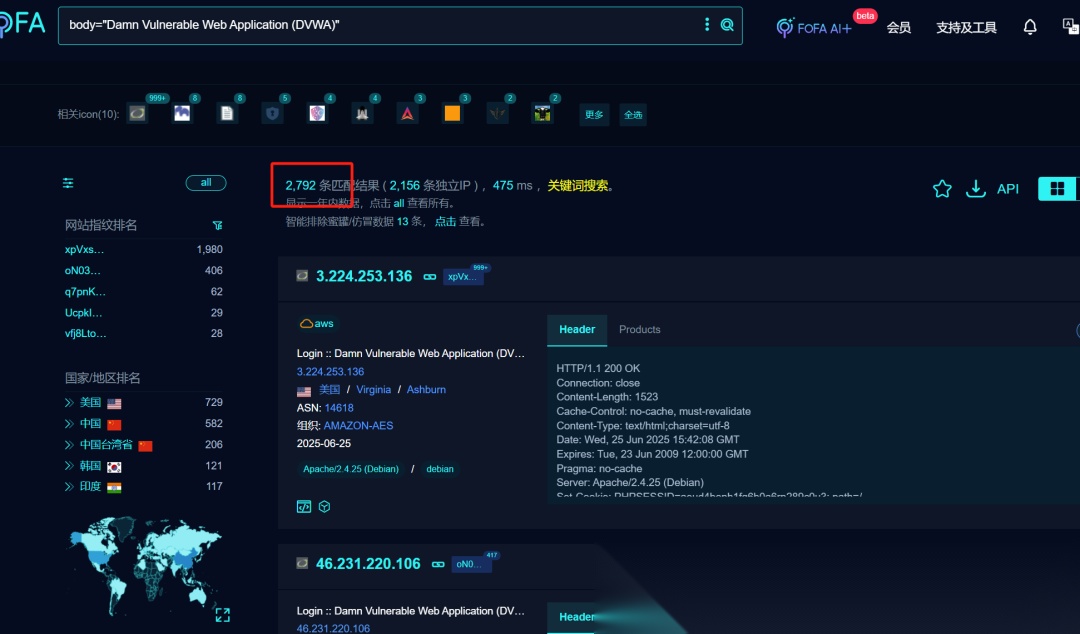The width and height of the screenshot is (1080, 634).
Task: Select the orange square related icon
Action: [x=452, y=114]
